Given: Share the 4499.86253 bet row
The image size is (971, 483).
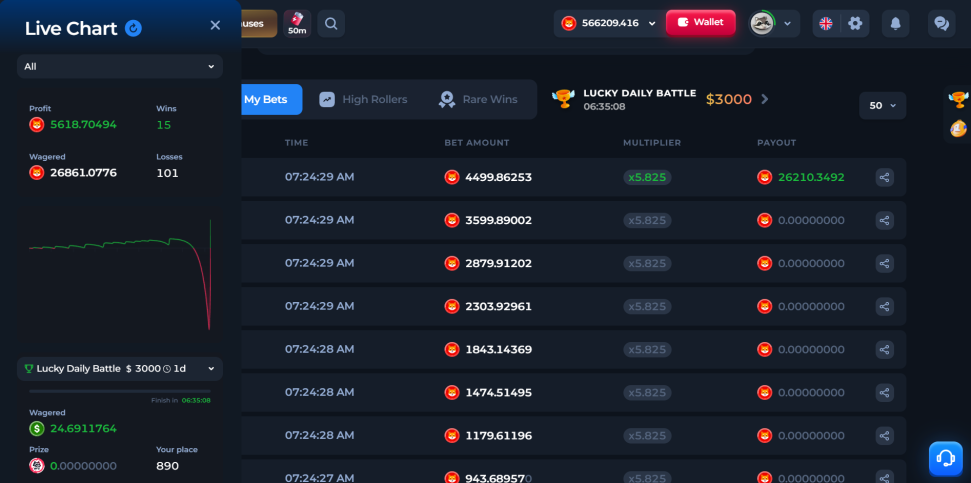Looking at the screenshot, I should (x=884, y=178).
